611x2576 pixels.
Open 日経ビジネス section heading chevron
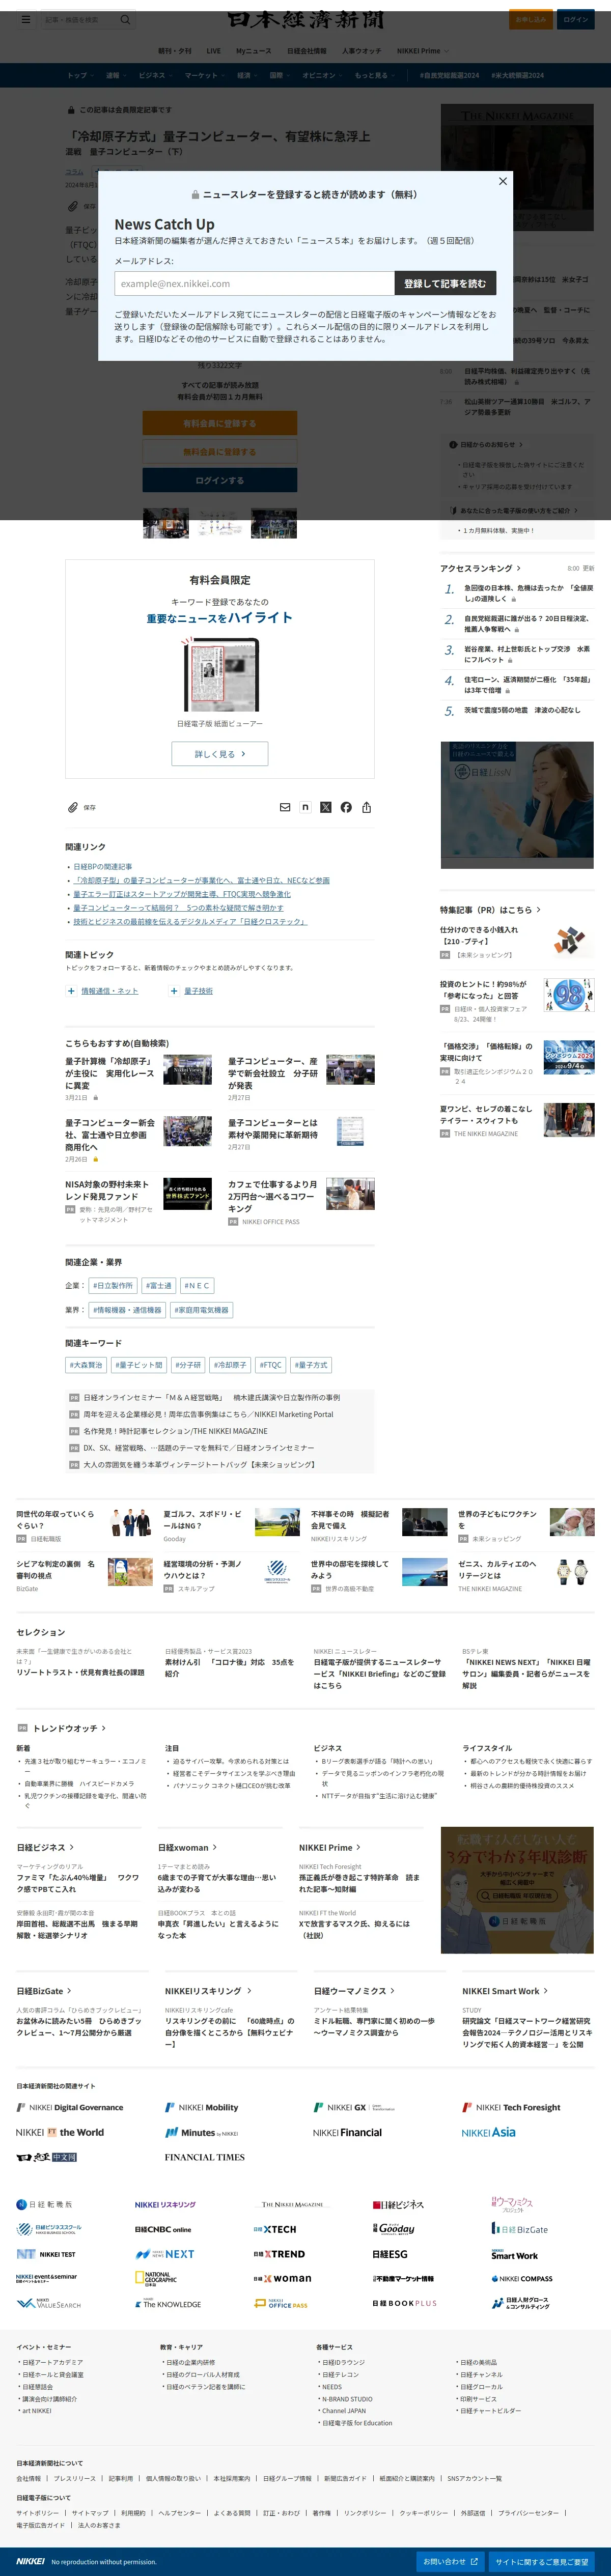71,1847
